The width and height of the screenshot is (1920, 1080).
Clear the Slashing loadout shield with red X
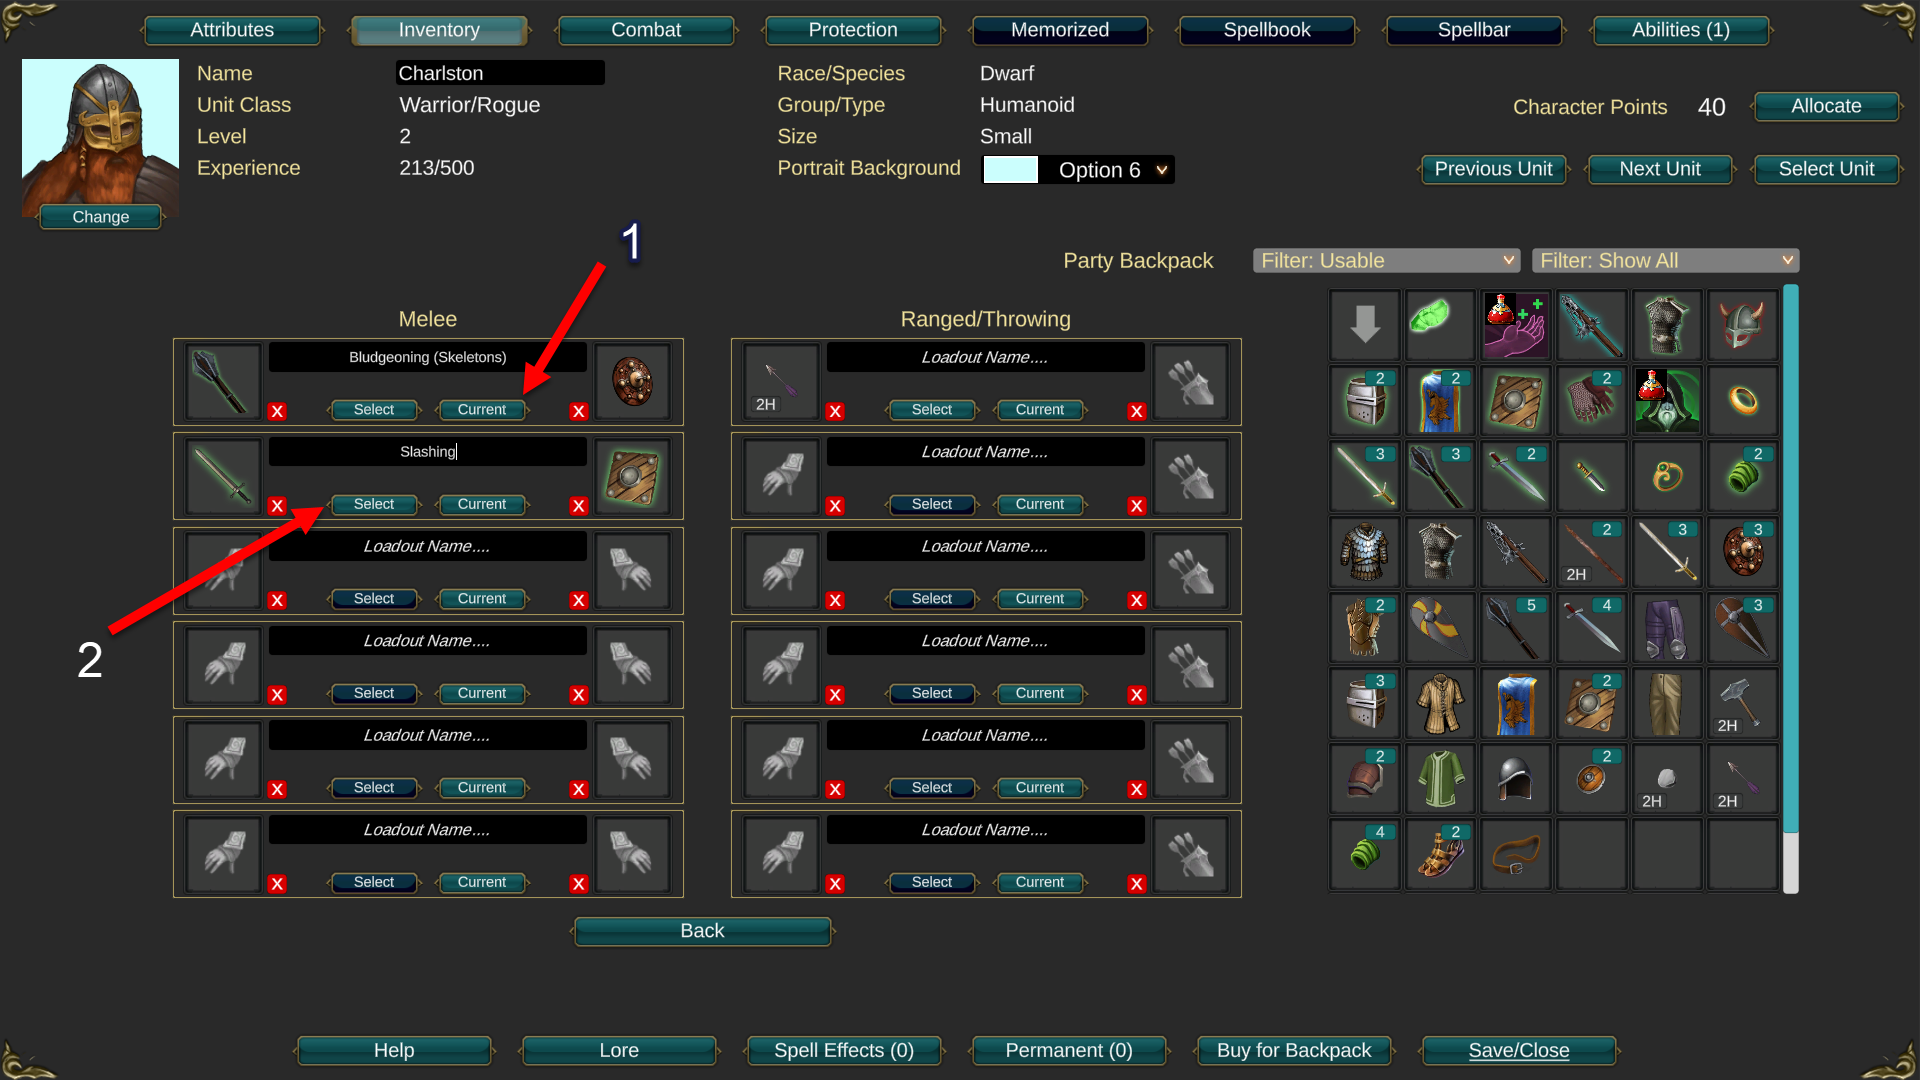coord(578,506)
